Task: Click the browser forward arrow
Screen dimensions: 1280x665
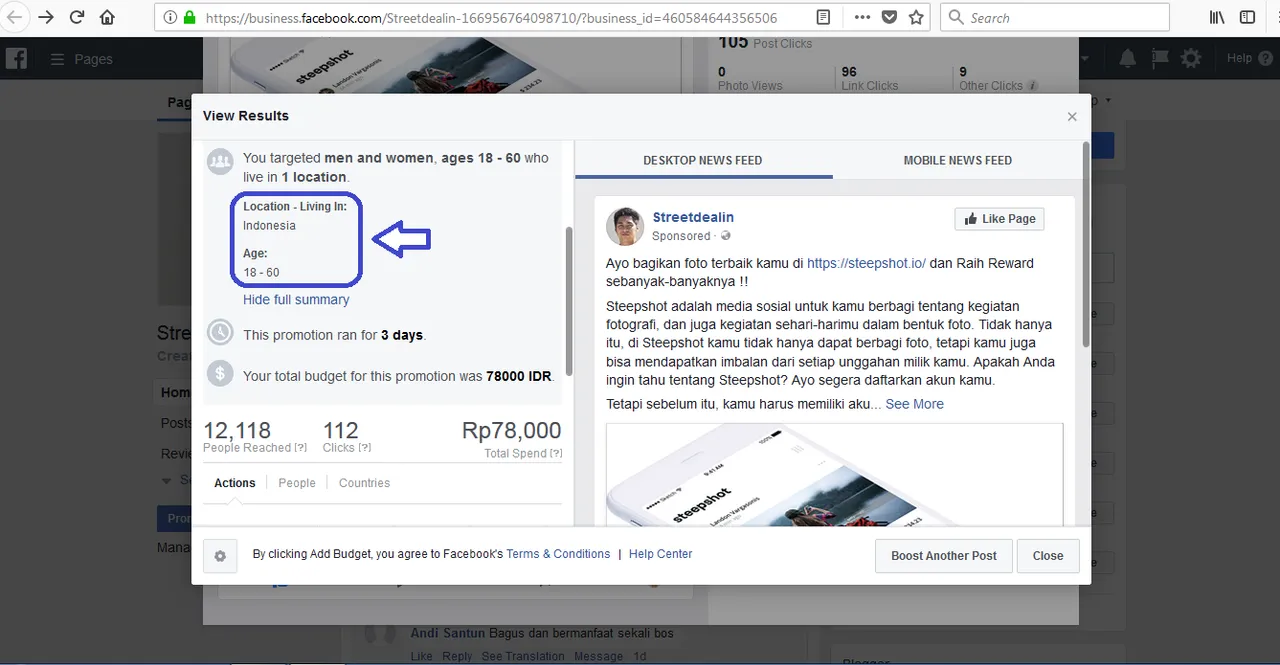Action: pos(46,17)
